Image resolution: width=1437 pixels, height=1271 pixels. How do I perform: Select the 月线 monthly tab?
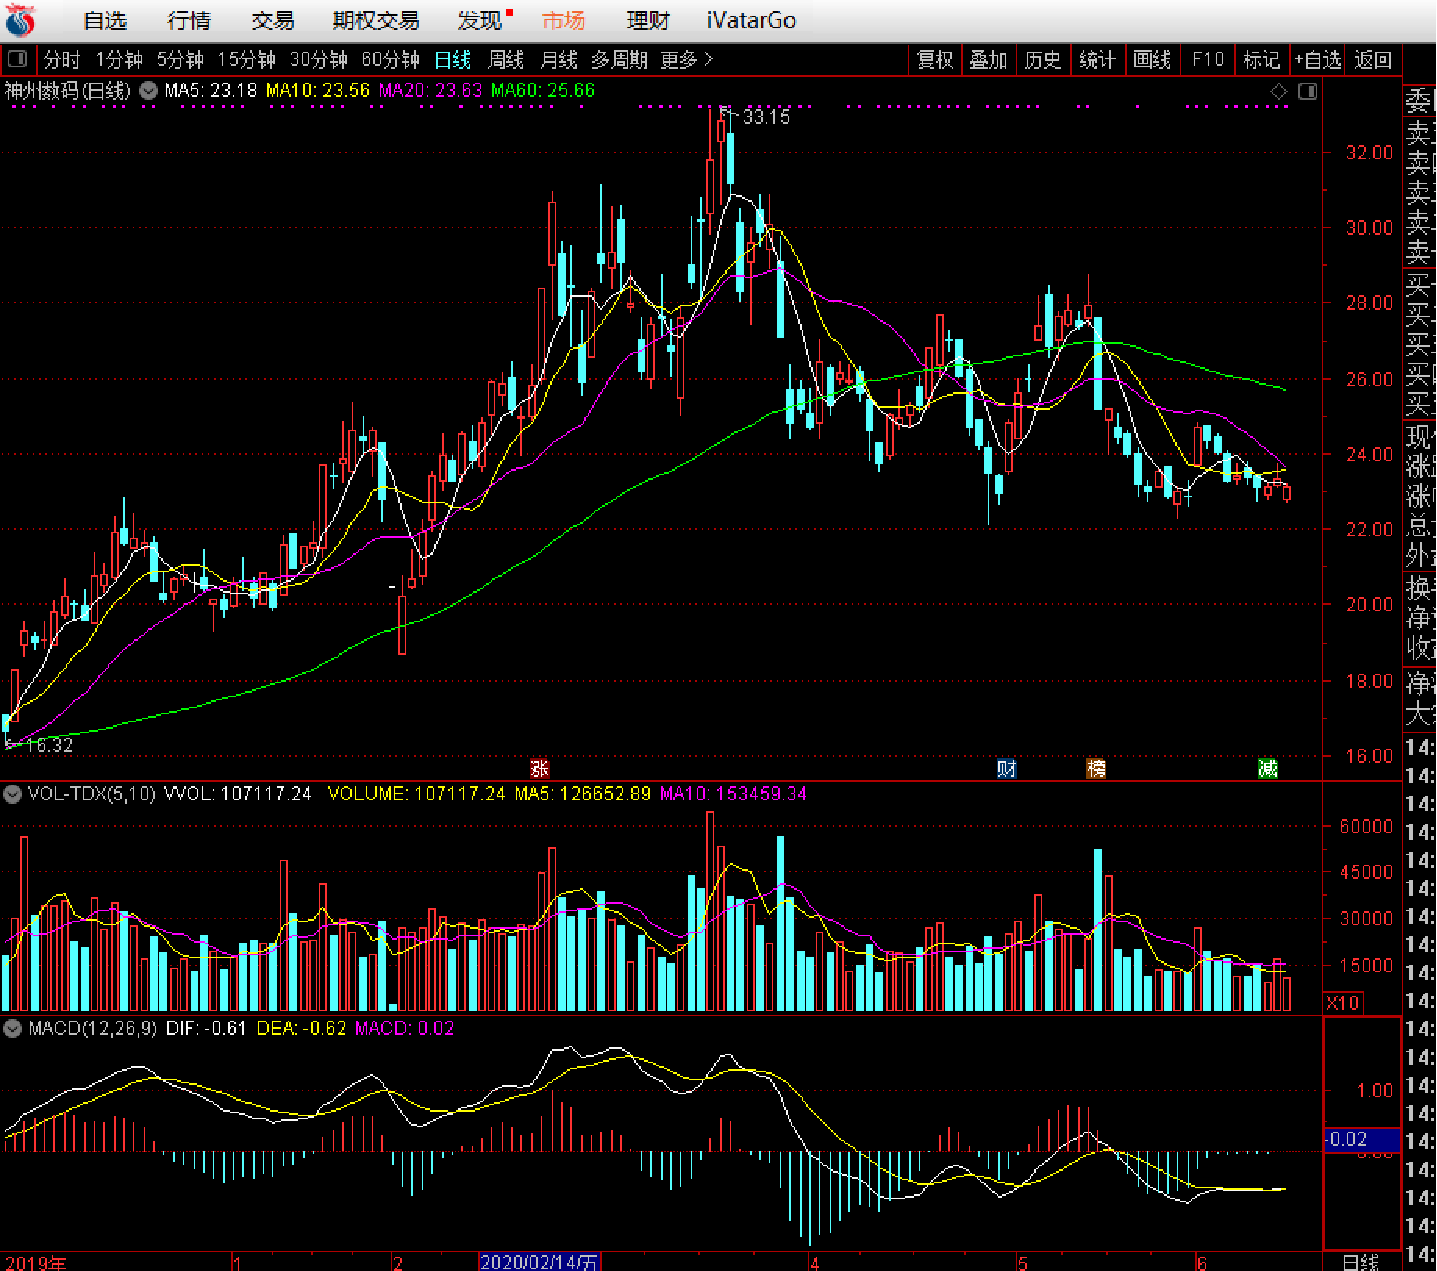click(558, 60)
